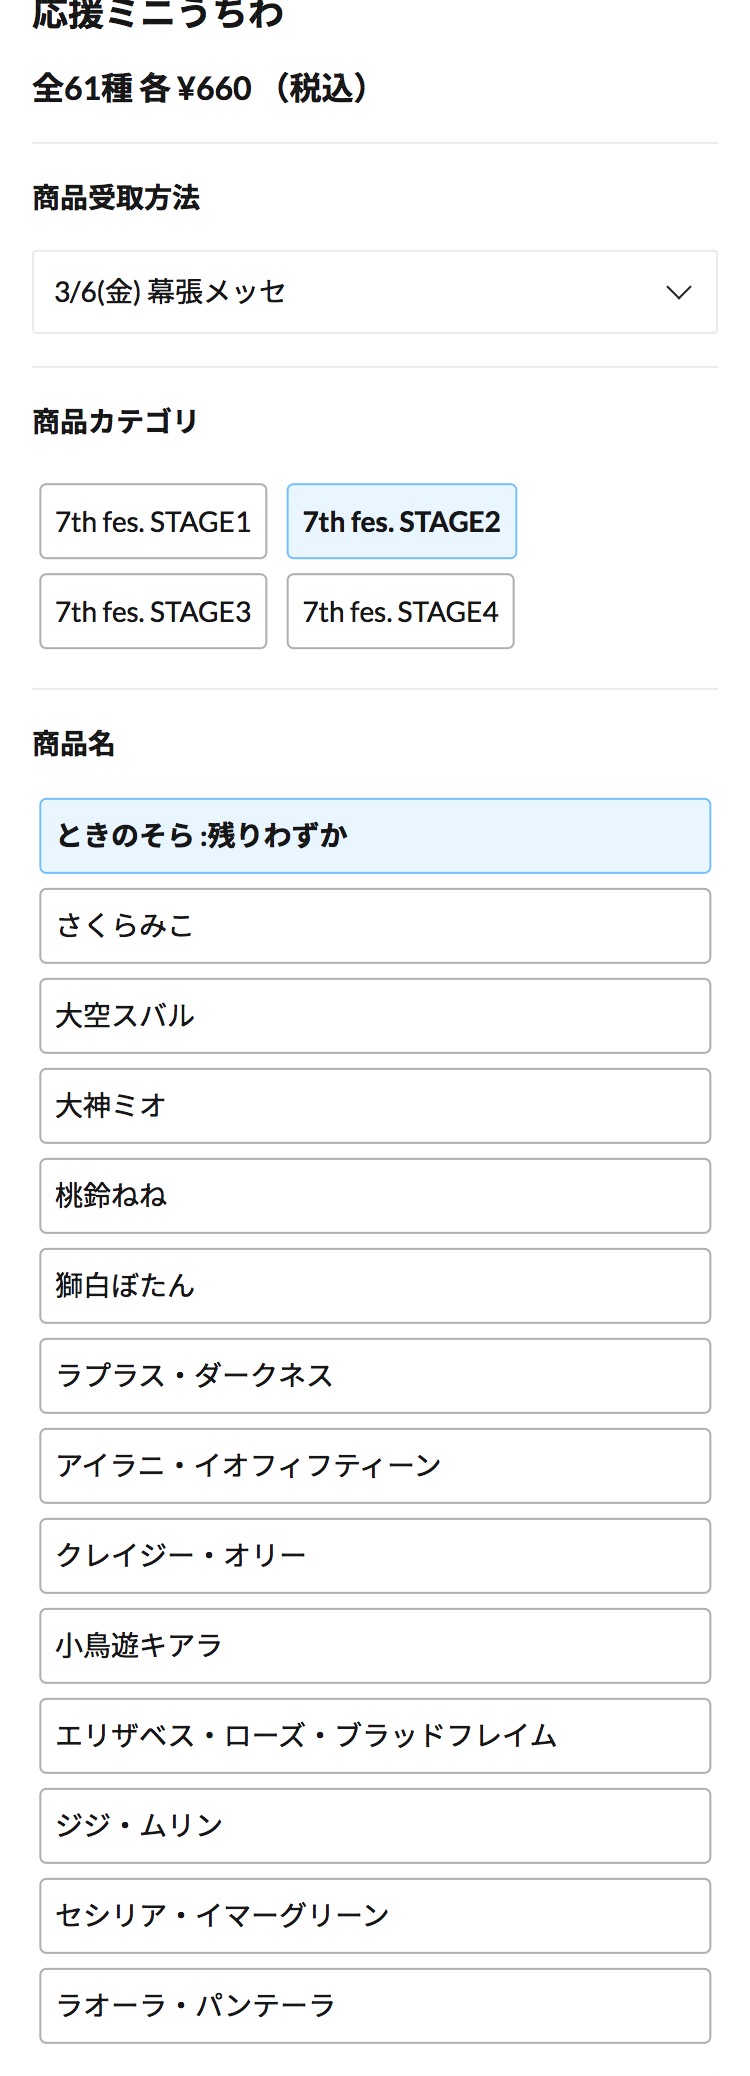The height and width of the screenshot is (2076, 750).
Task: Choose さくらみこ product option
Action: pos(375,926)
